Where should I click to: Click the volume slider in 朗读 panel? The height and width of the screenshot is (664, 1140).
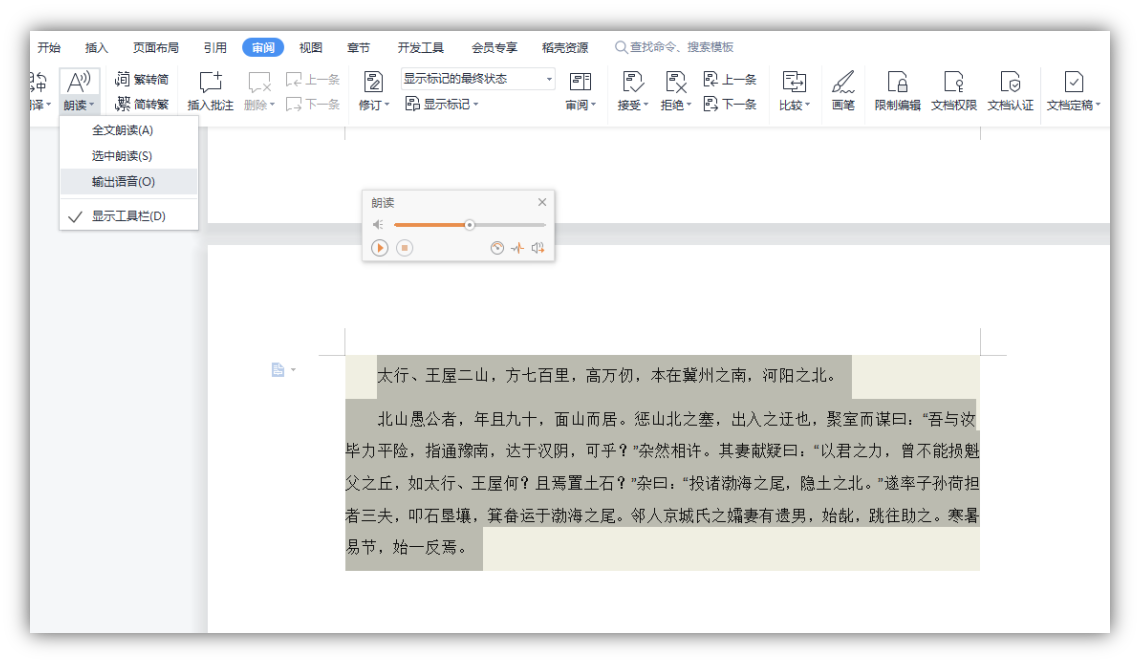click(469, 225)
